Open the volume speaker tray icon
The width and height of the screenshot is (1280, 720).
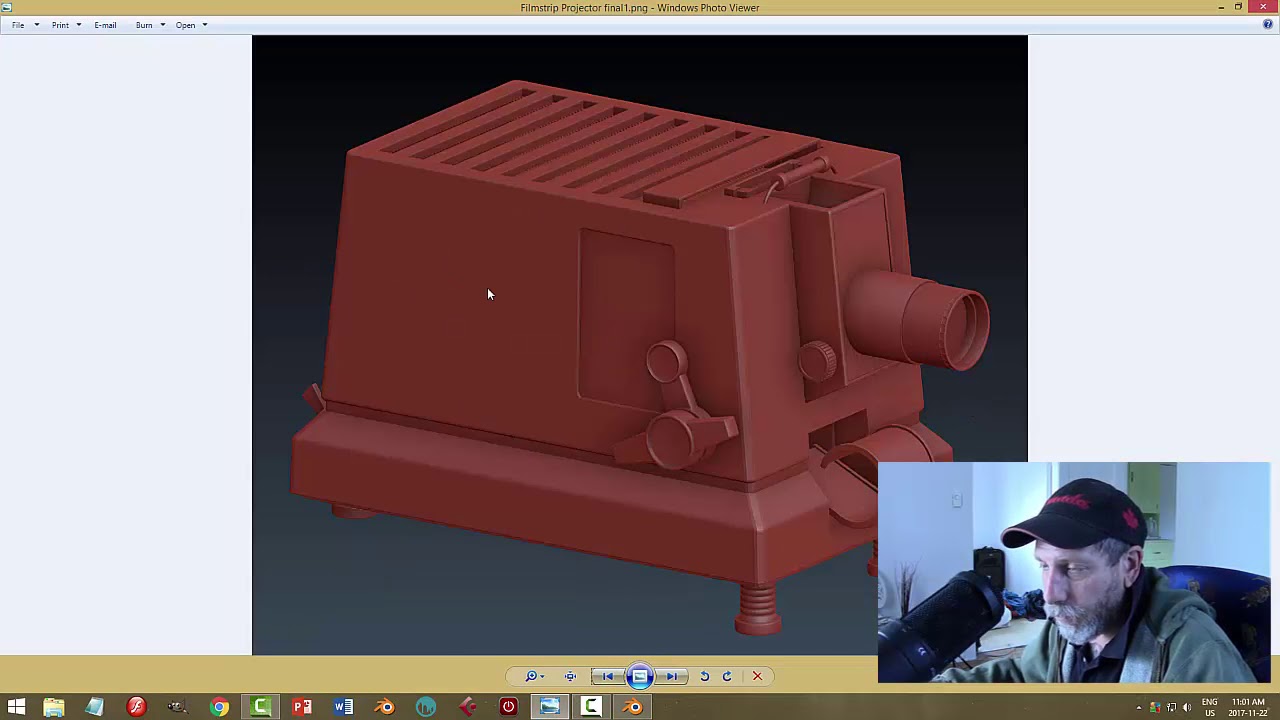pos(1187,708)
